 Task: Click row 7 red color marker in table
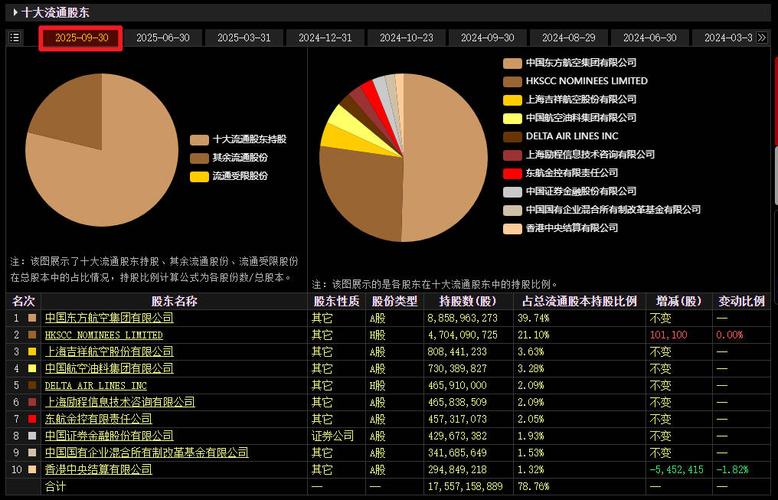coord(32,419)
